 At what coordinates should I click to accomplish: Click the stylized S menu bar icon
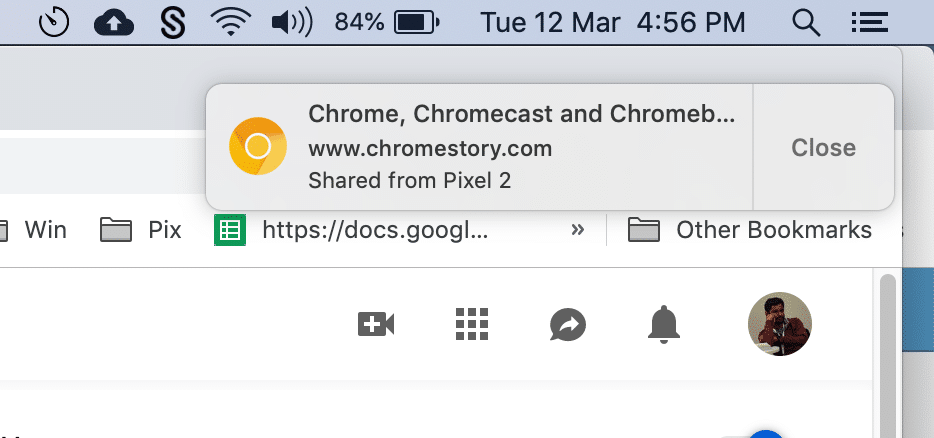173,22
